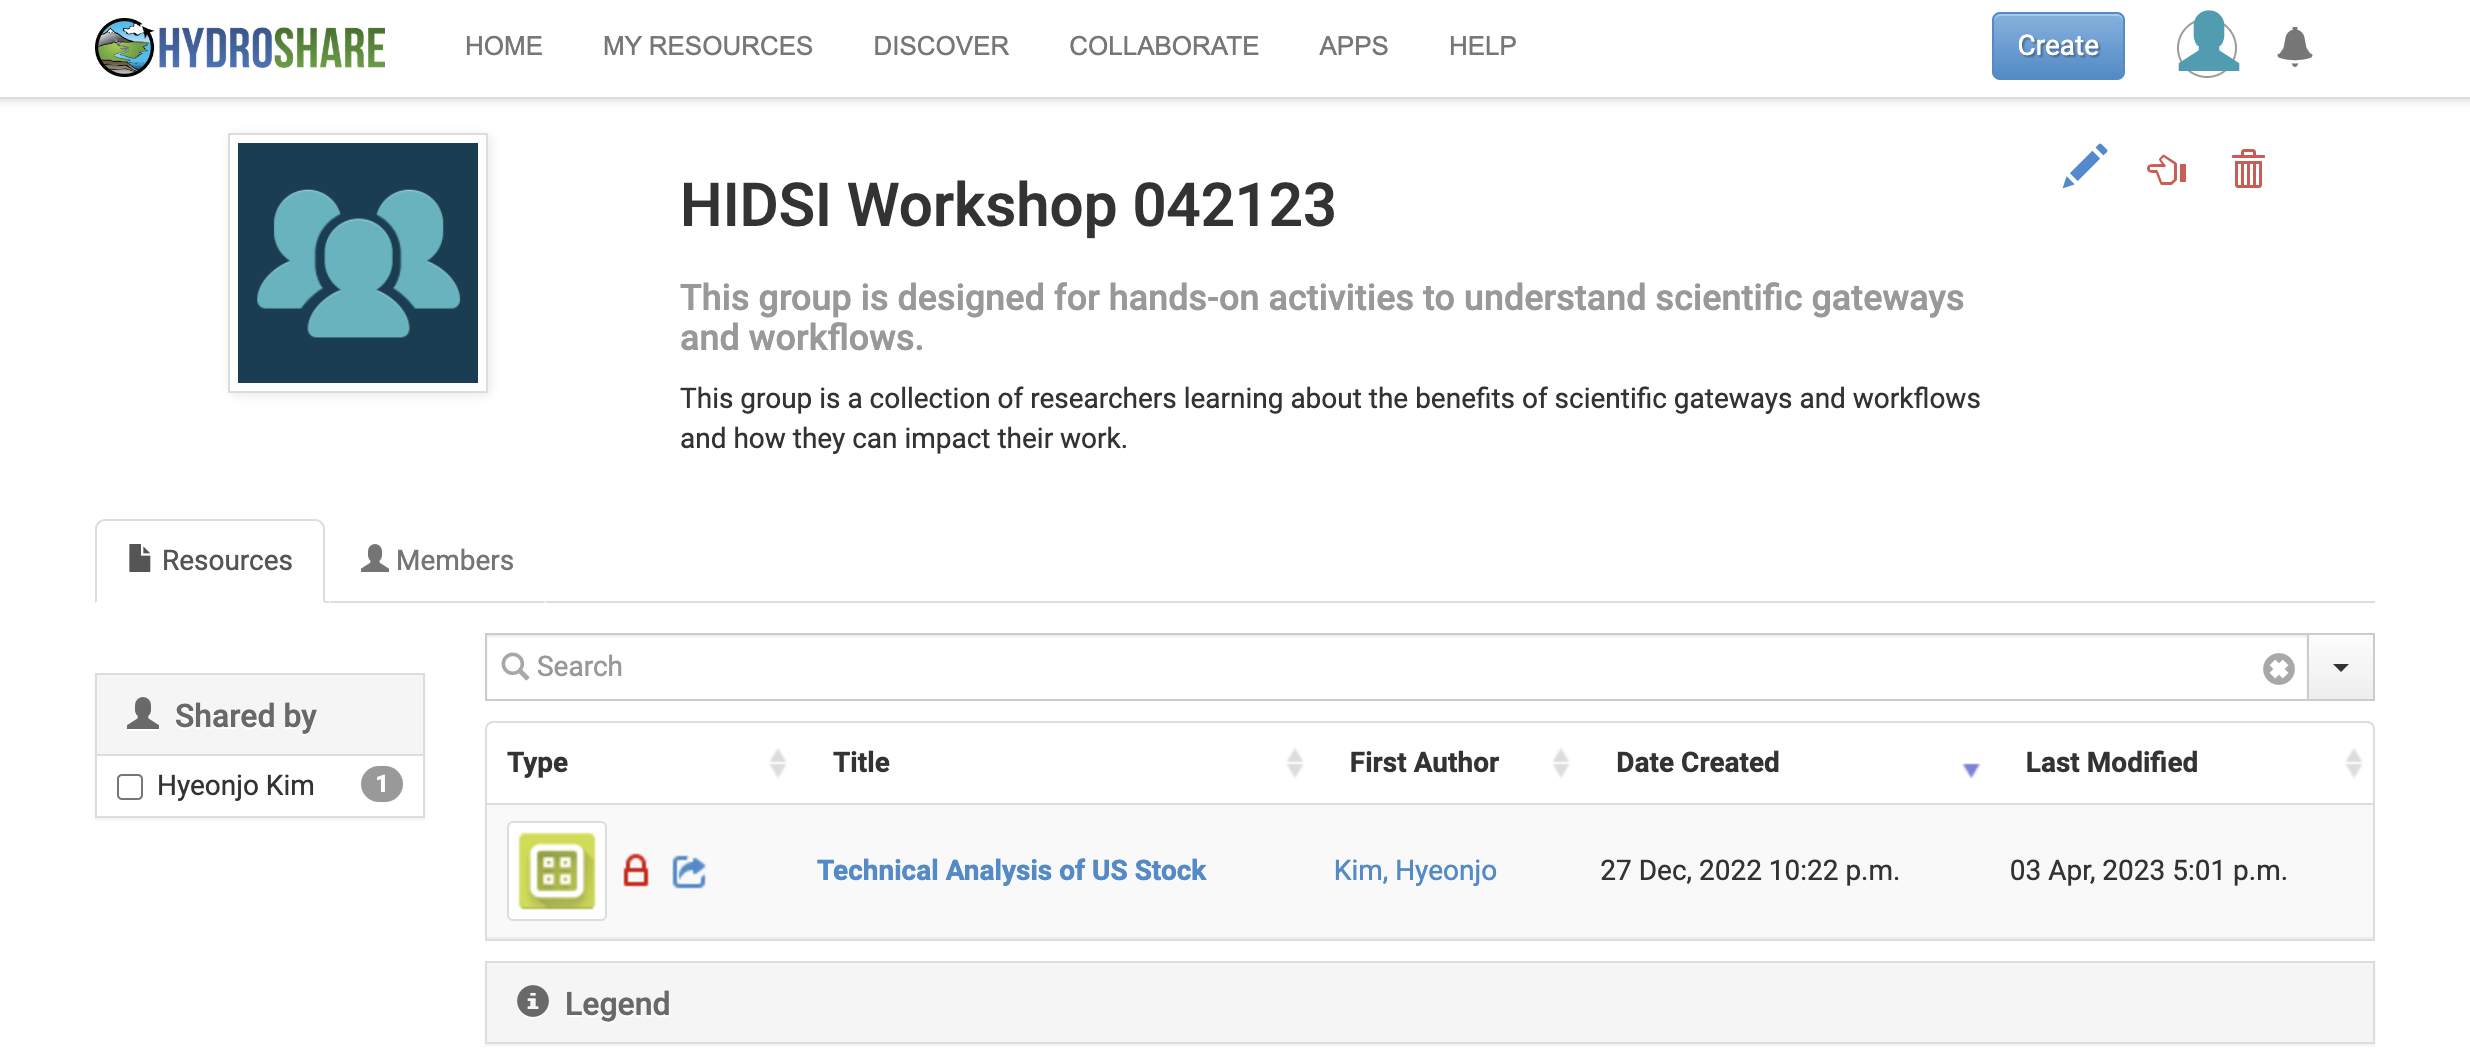Open the DISCOVER page
This screenshot has width=2470, height=1056.
click(941, 46)
